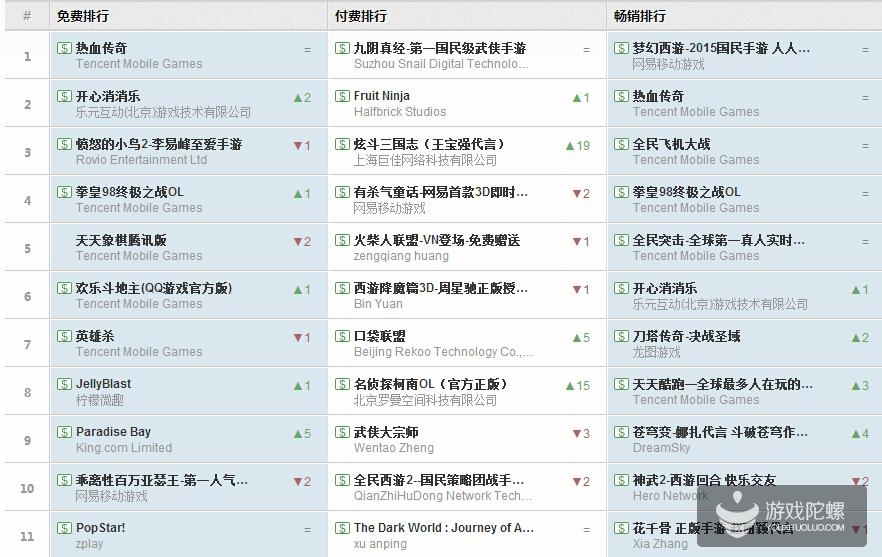Image resolution: width=882 pixels, height=557 pixels.
Task: Click the $ icon beside 热血传奇 in free ranking
Action: [x=64, y=48]
